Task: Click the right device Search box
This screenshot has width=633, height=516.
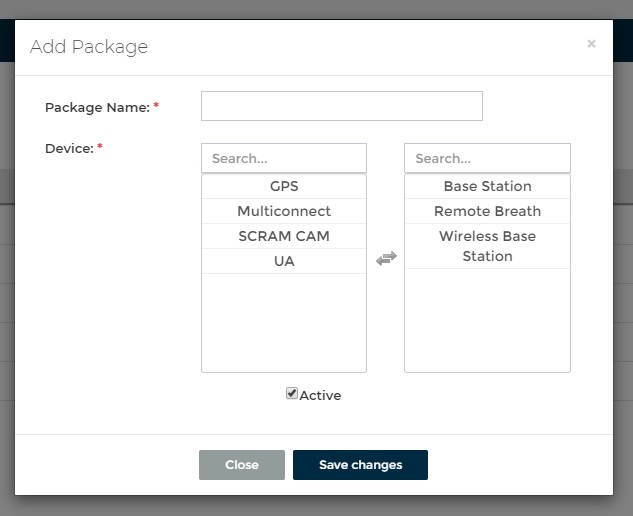Action: (x=487, y=158)
